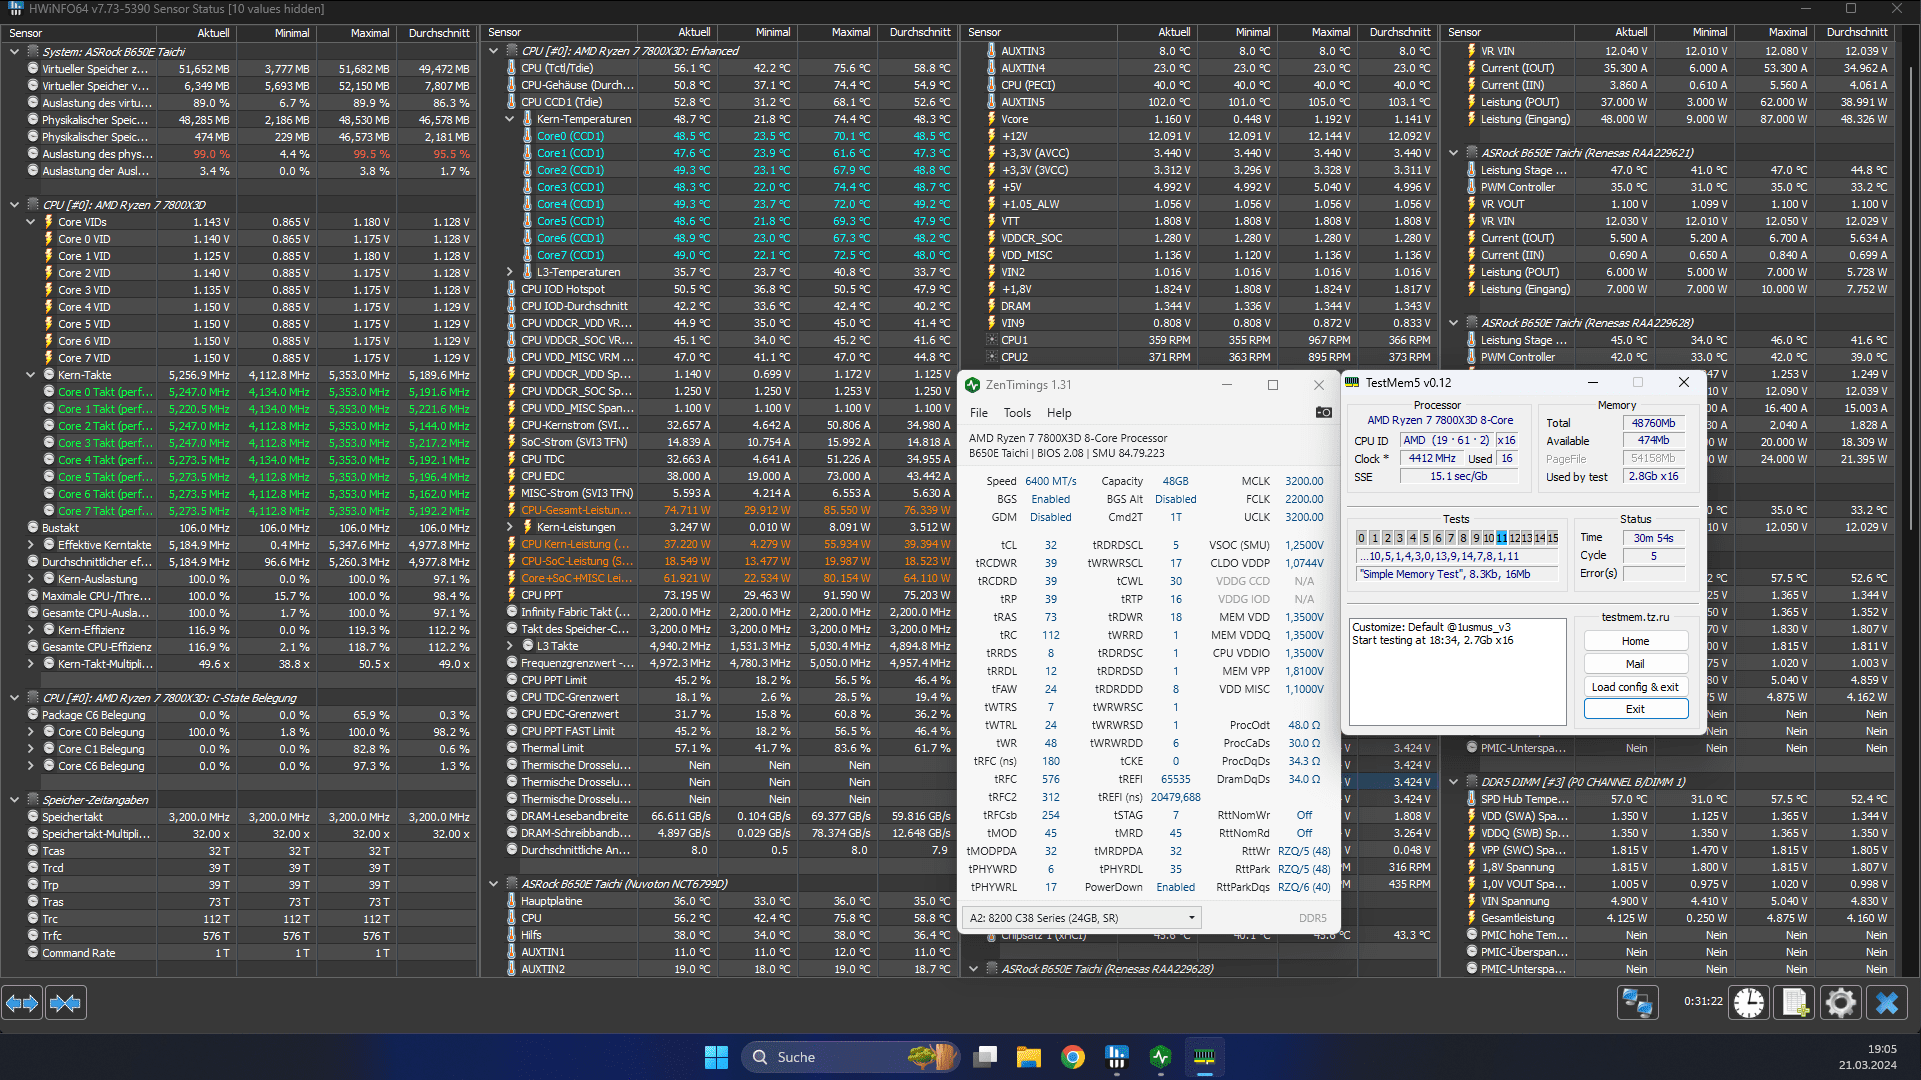Screen dimensions: 1921x1080
Task: Collapse the Core VIDs tree group
Action: coord(31,222)
